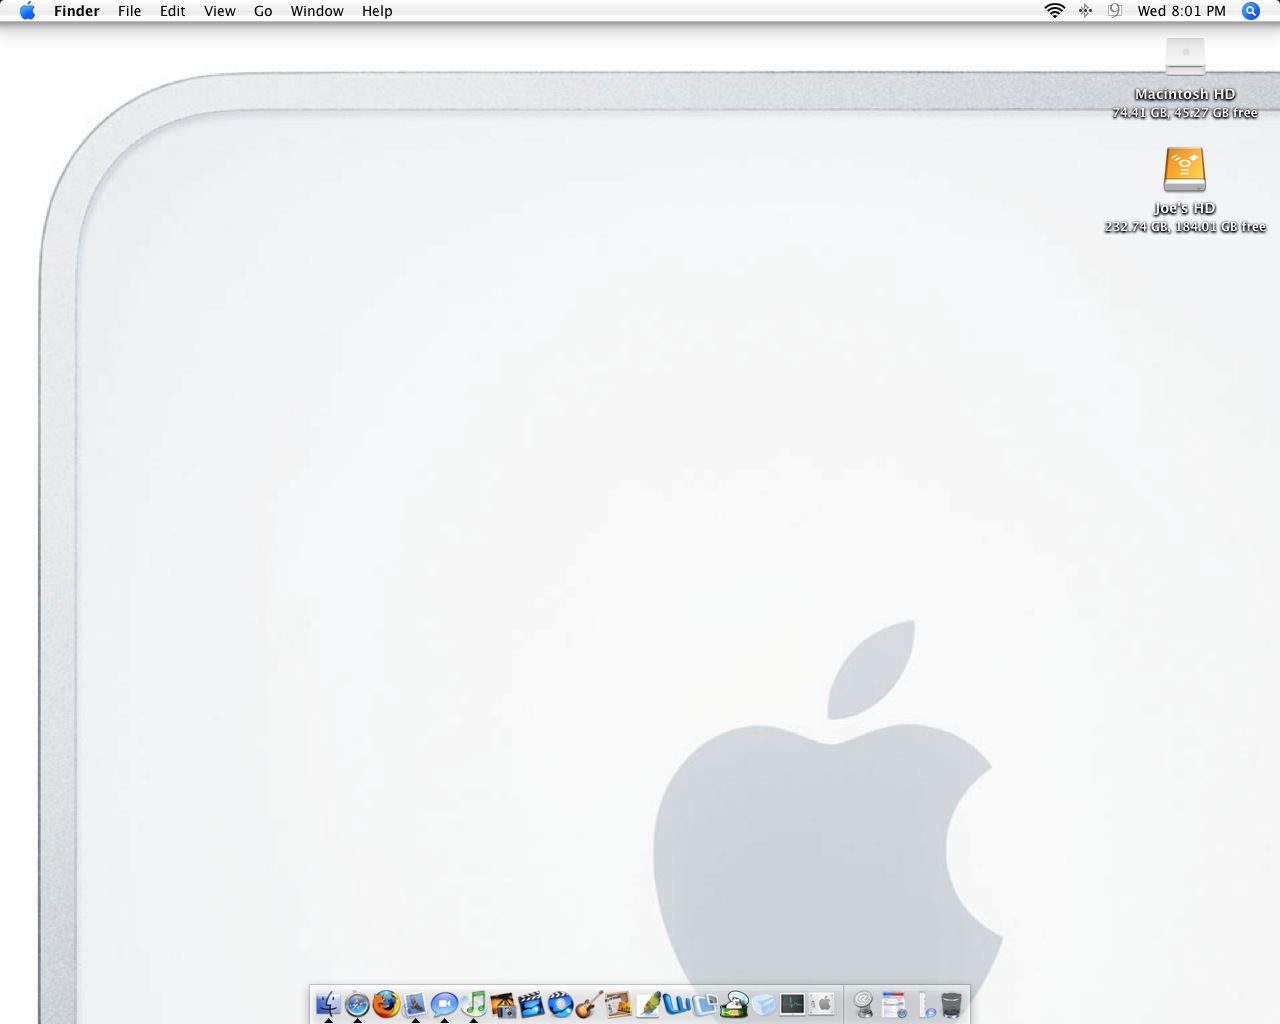
Task: Open the web page document in Dock
Action: [894, 1005]
